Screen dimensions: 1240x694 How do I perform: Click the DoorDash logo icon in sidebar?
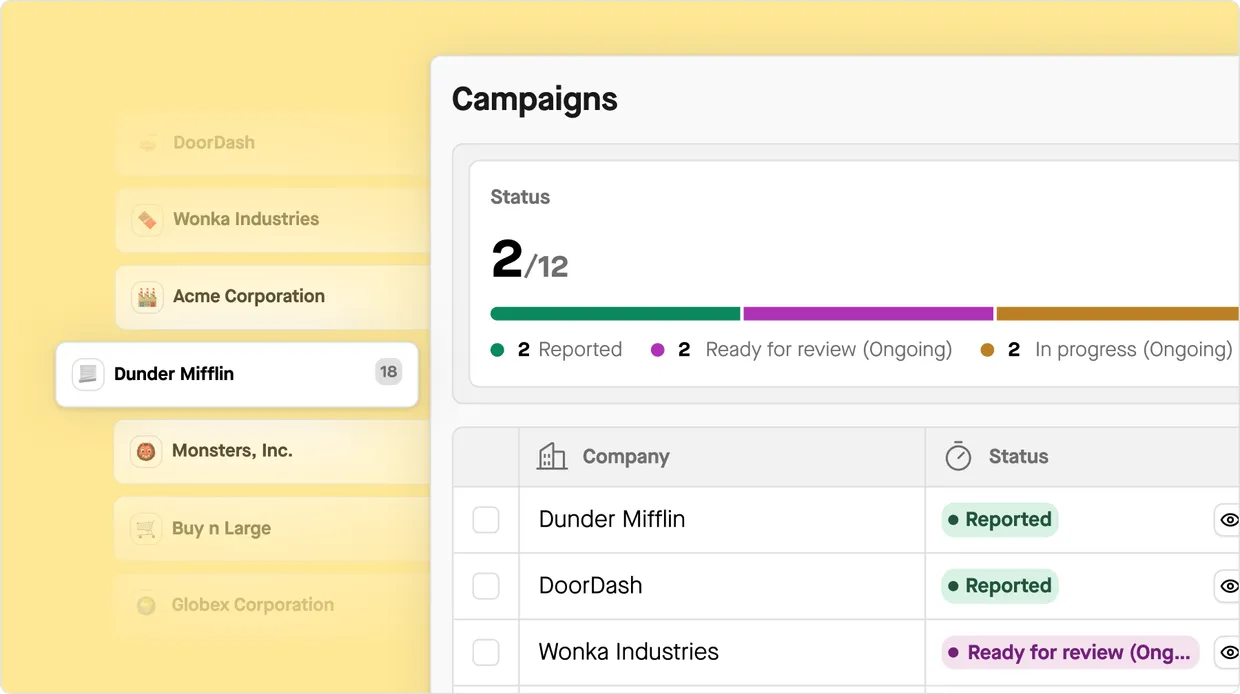pos(148,143)
